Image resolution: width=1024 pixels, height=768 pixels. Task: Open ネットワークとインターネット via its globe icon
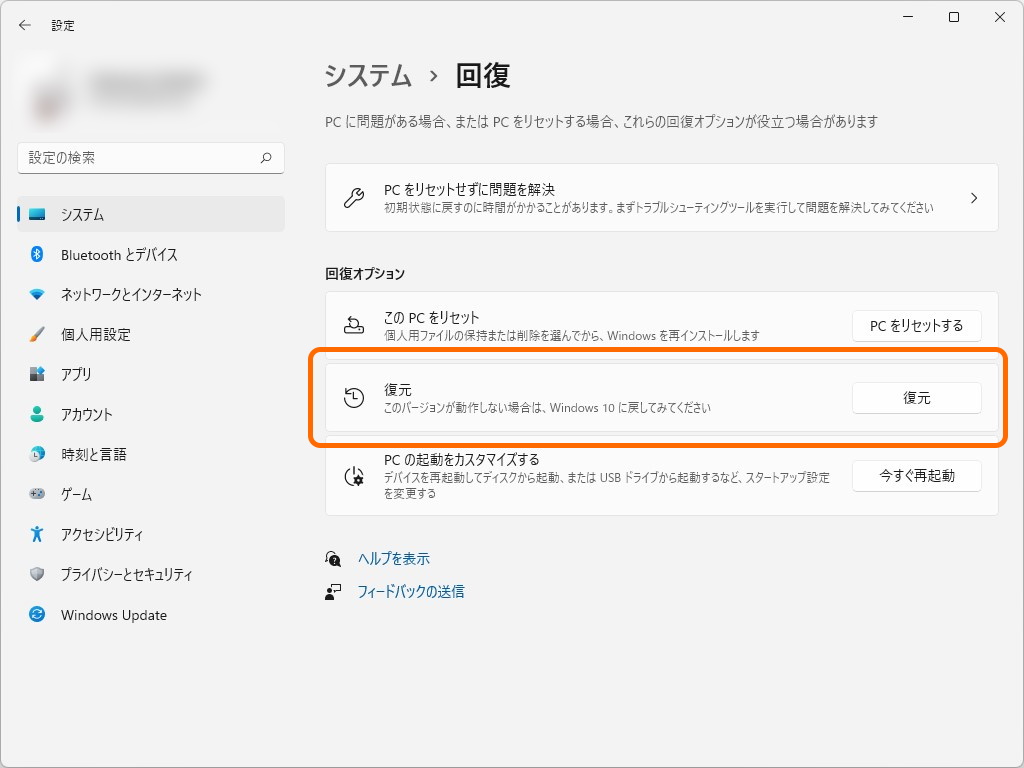[x=37, y=294]
